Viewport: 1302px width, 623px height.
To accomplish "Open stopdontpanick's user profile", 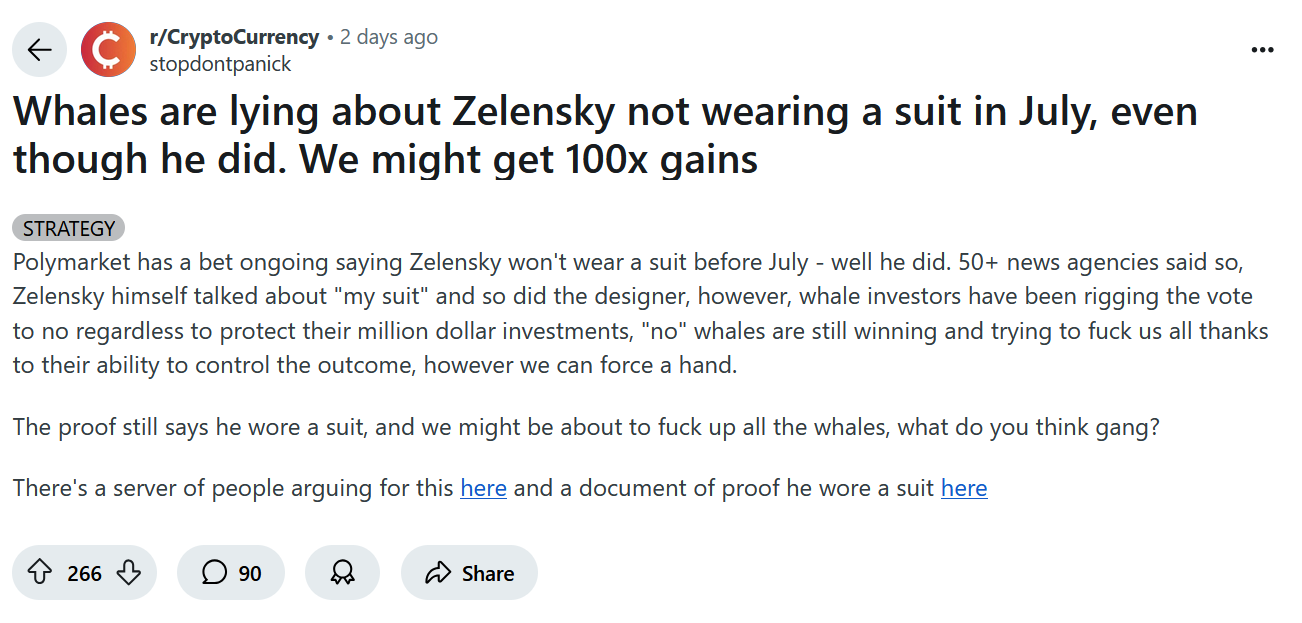I will [220, 64].
